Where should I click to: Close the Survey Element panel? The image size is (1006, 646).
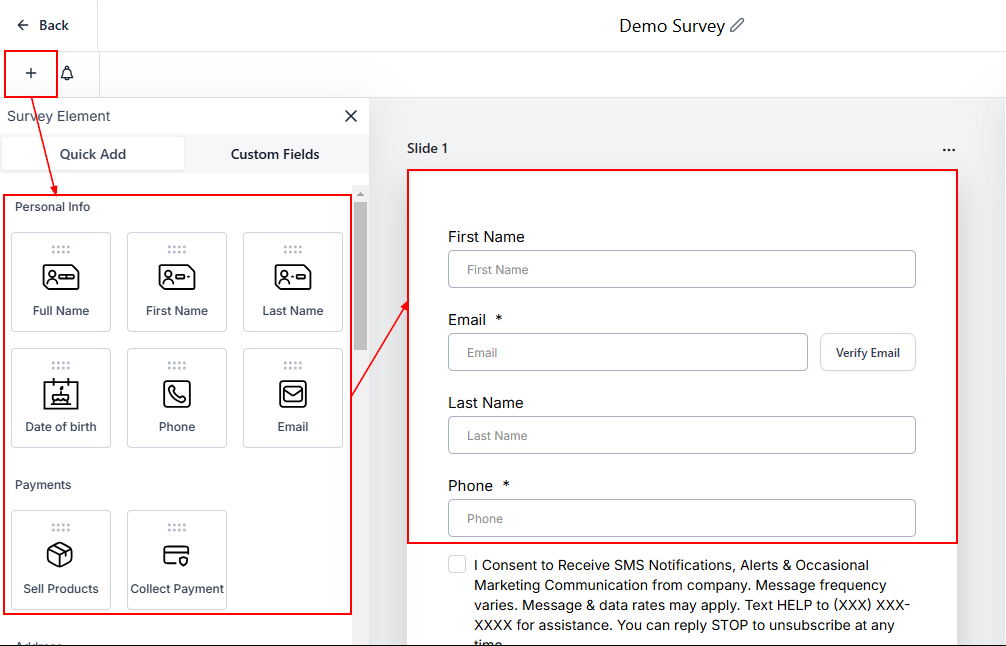point(351,116)
